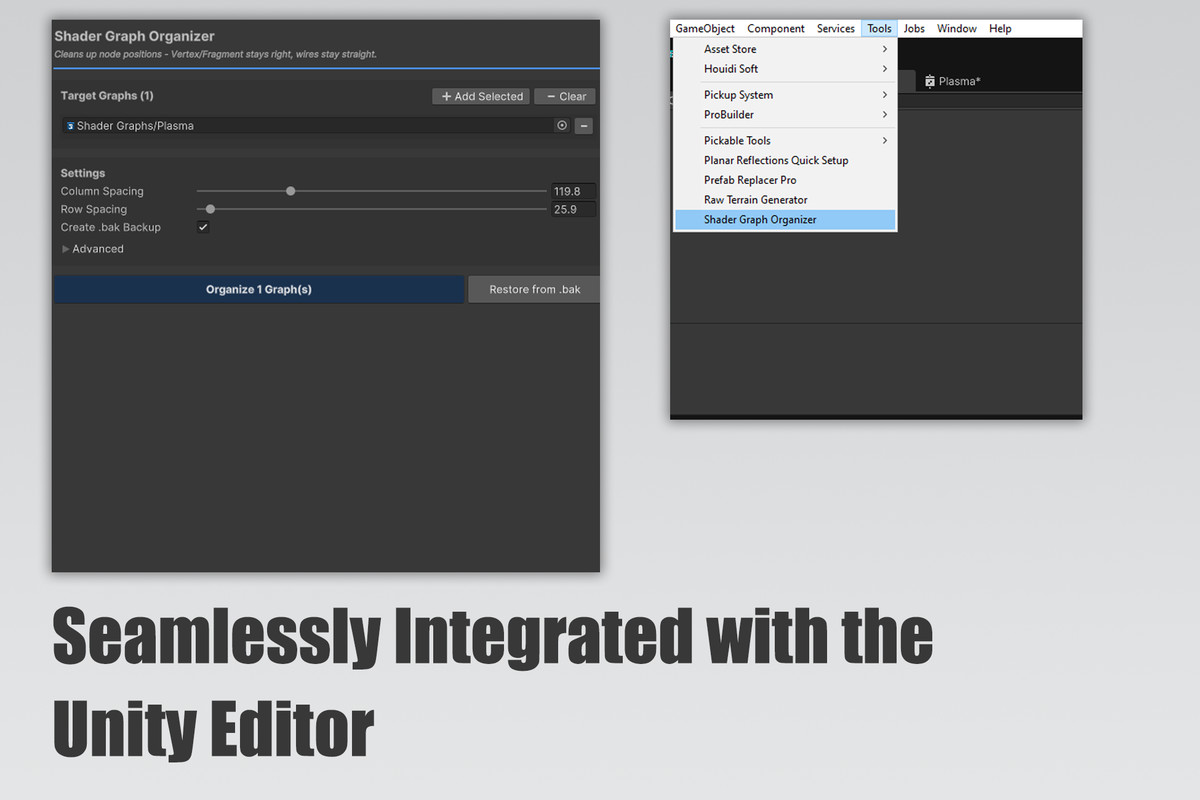Click the Tools menu in the menu bar
The image size is (1200, 800).
point(879,29)
